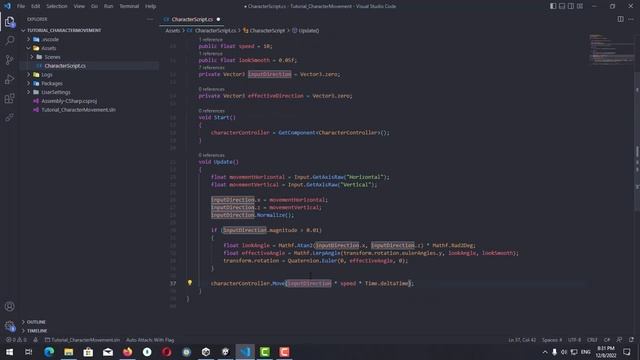The width and height of the screenshot is (640, 360).
Task: Open the Selection menu
Action: 56,6
